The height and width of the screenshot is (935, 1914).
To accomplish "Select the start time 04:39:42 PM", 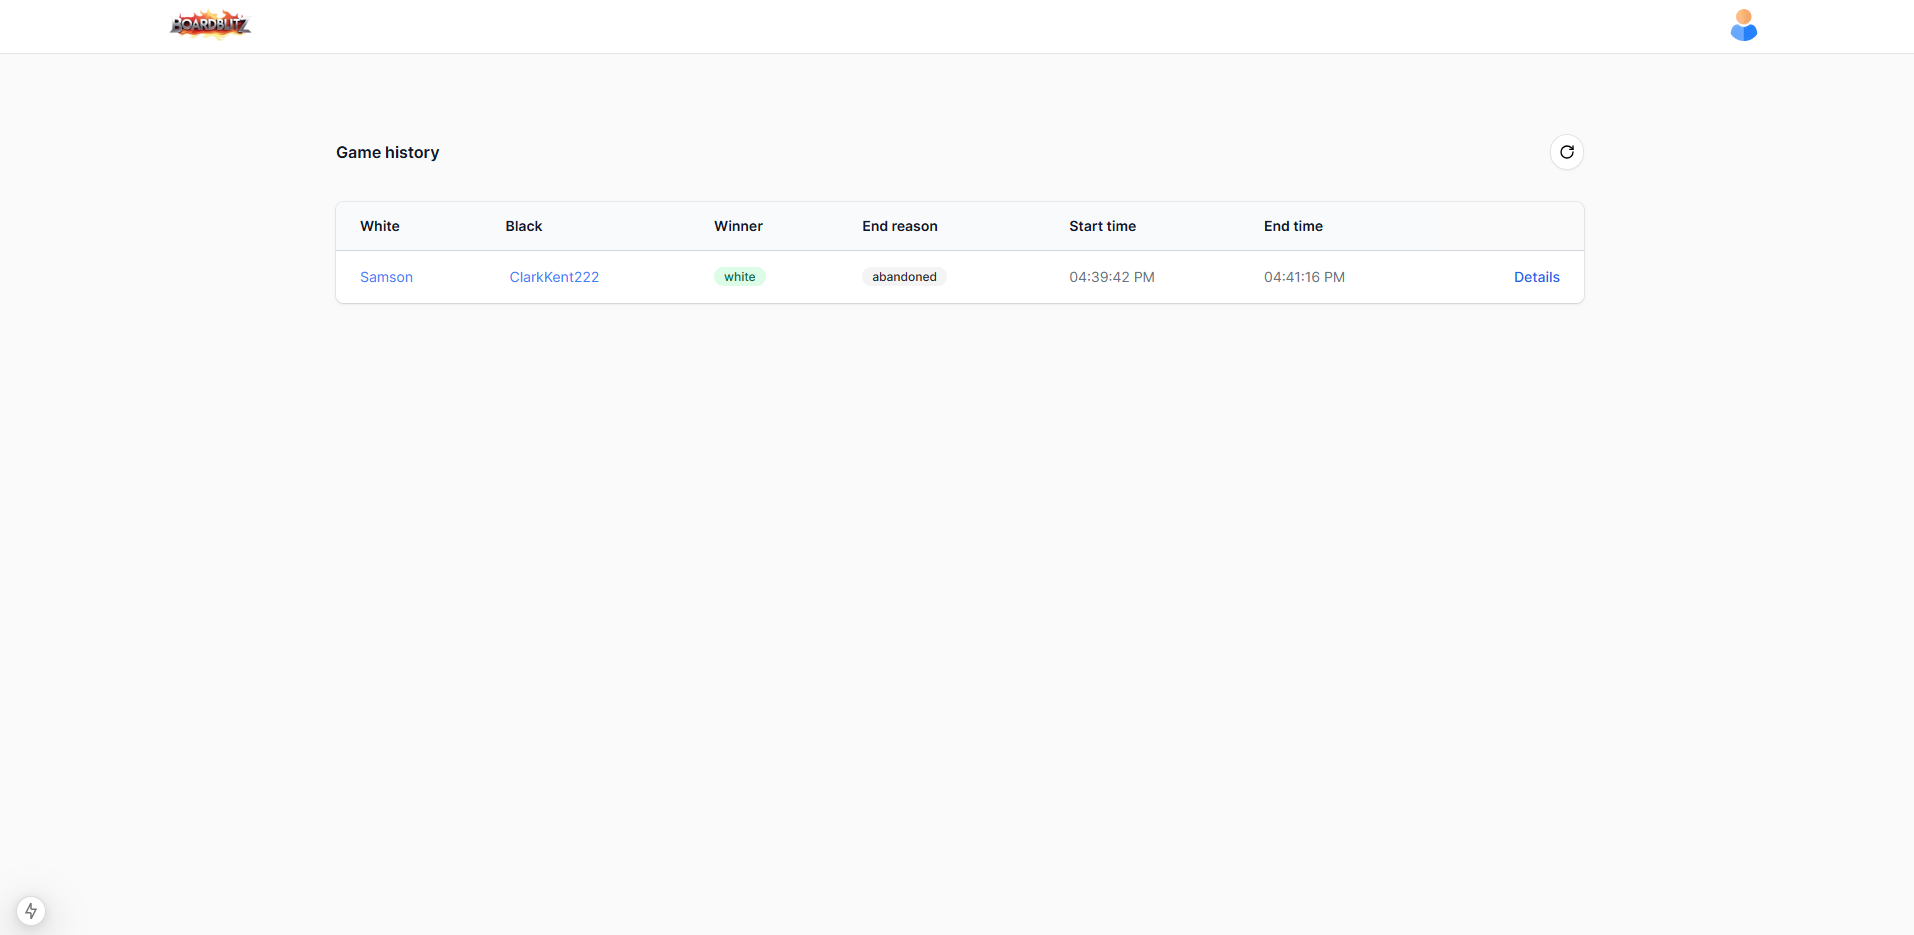I will [x=1111, y=277].
